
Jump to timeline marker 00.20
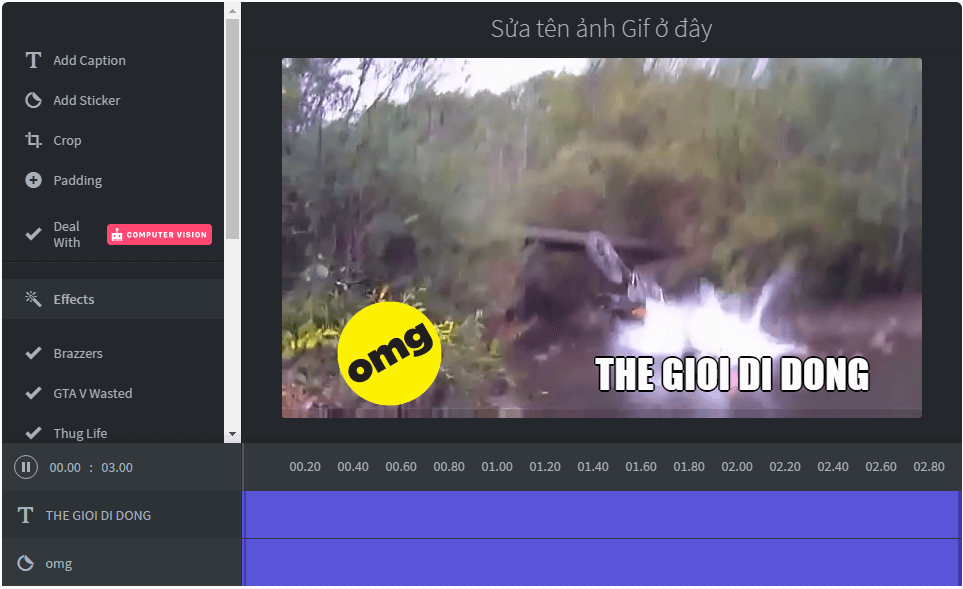click(x=305, y=467)
